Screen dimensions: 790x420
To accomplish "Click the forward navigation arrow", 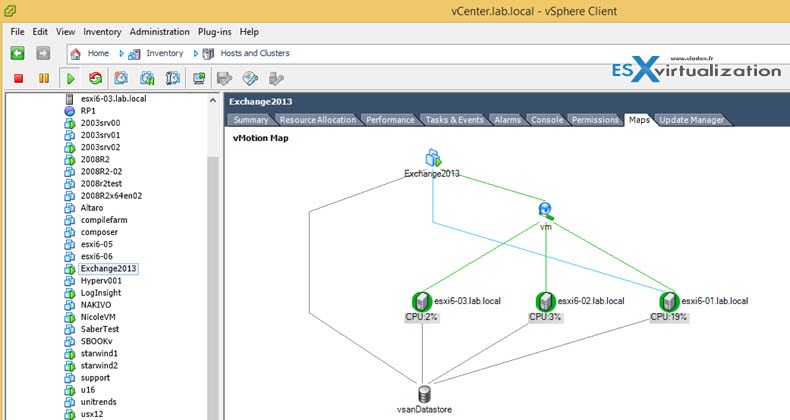I will [x=43, y=53].
